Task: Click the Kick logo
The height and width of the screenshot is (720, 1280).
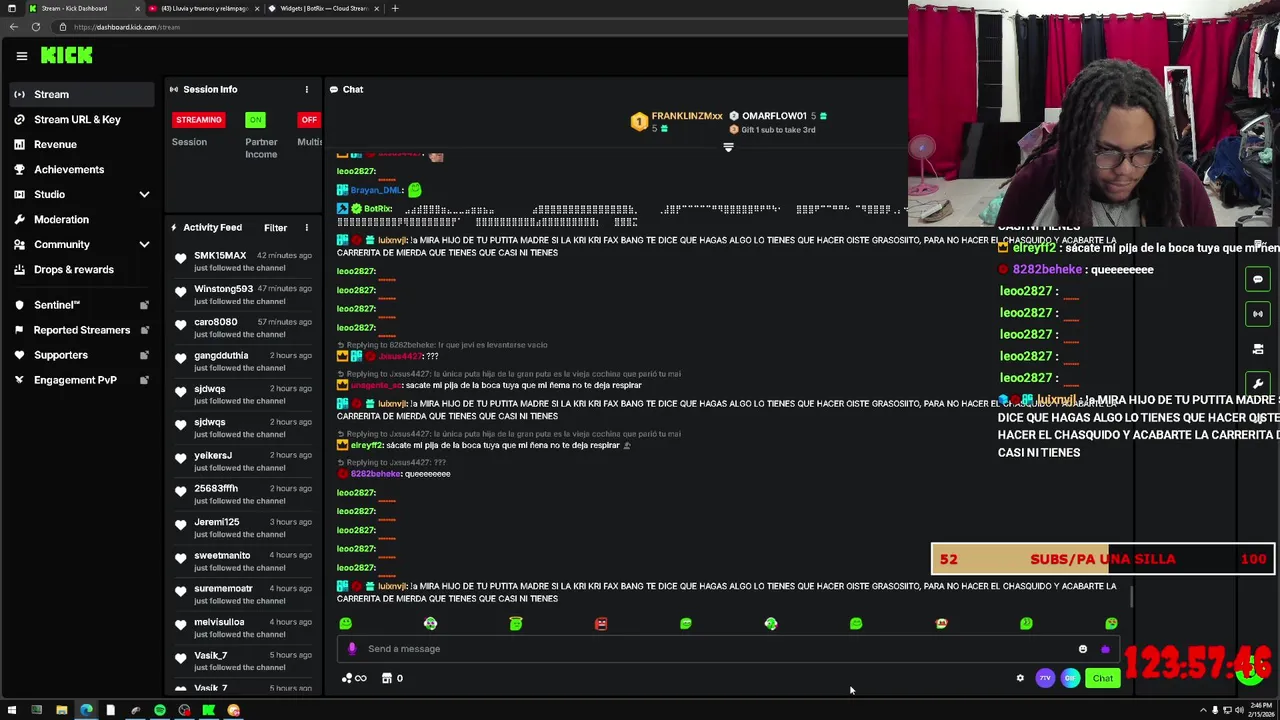Action: pyautogui.click(x=67, y=56)
